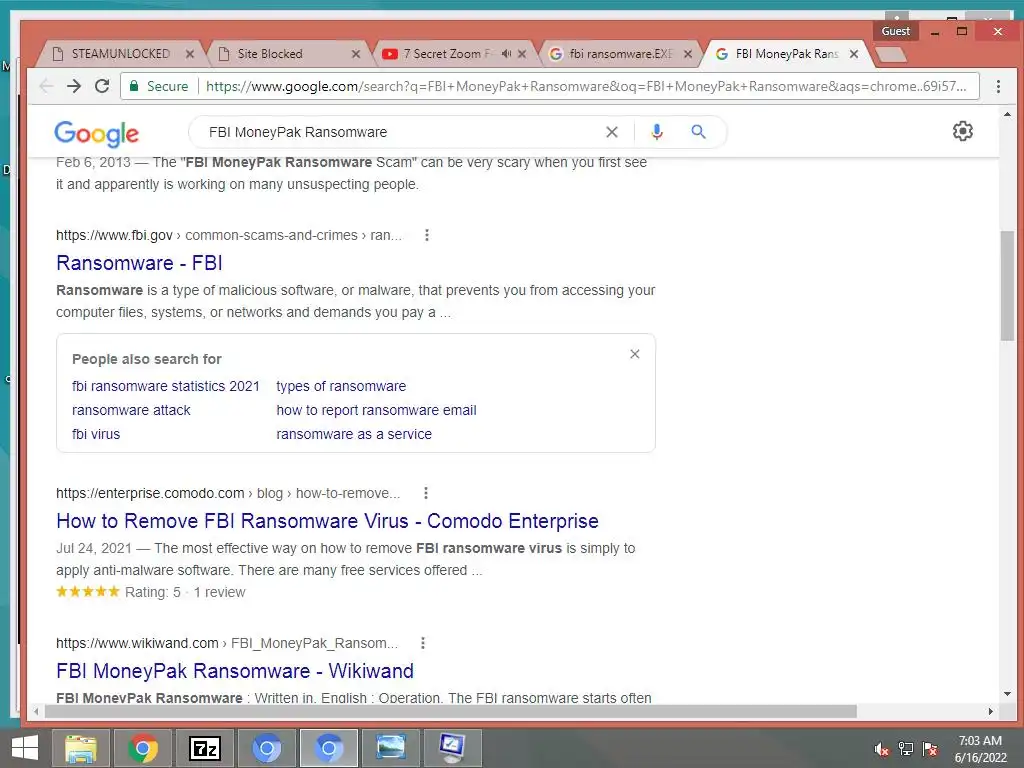This screenshot has height=768, width=1024.
Task: Open the pictures app taskbar icon
Action: (x=391, y=748)
